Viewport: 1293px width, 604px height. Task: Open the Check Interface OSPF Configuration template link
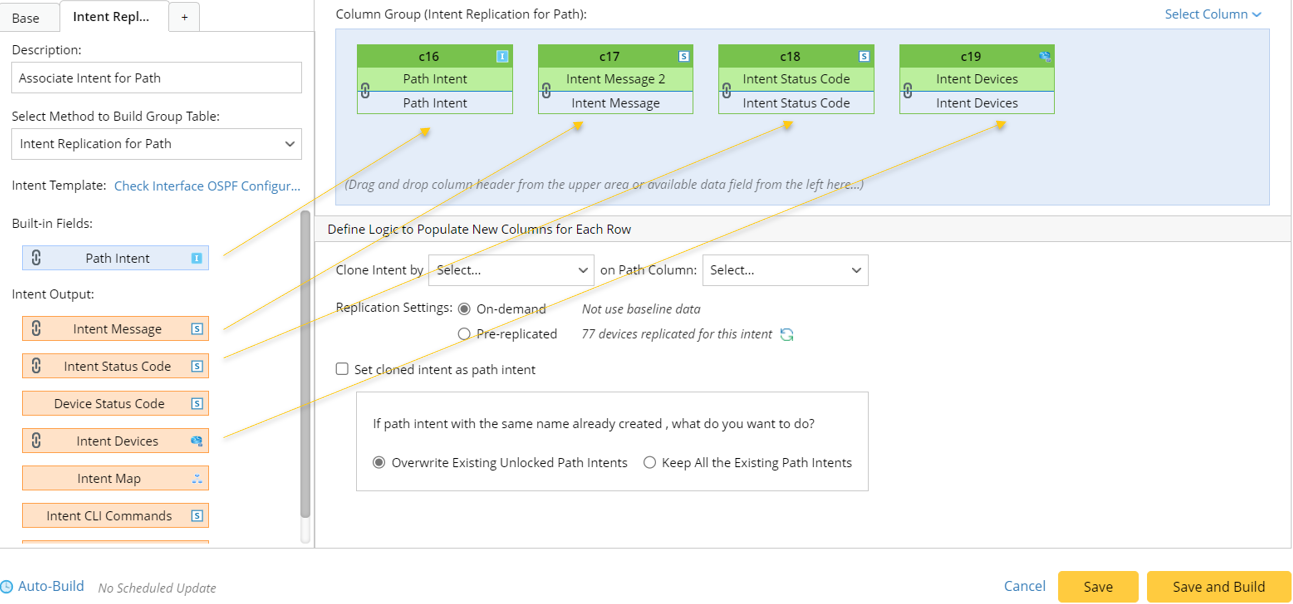click(207, 186)
